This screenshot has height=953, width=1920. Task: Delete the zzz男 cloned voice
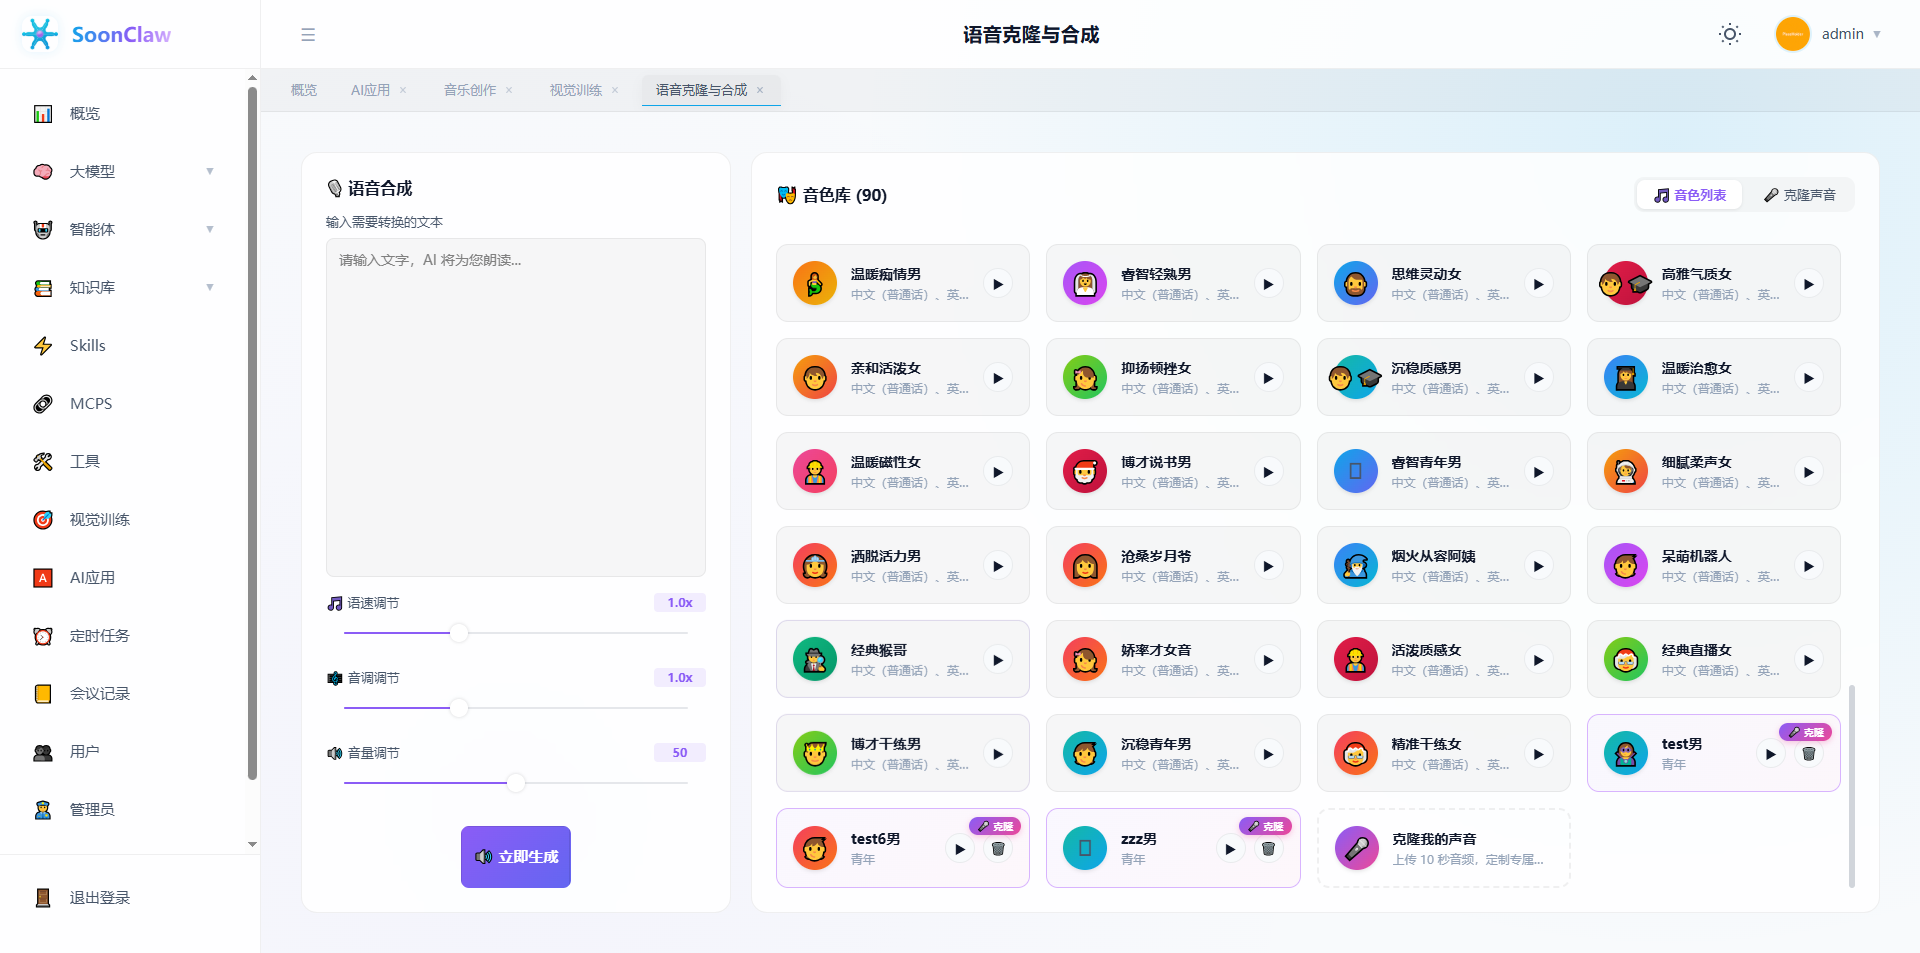pos(1268,849)
